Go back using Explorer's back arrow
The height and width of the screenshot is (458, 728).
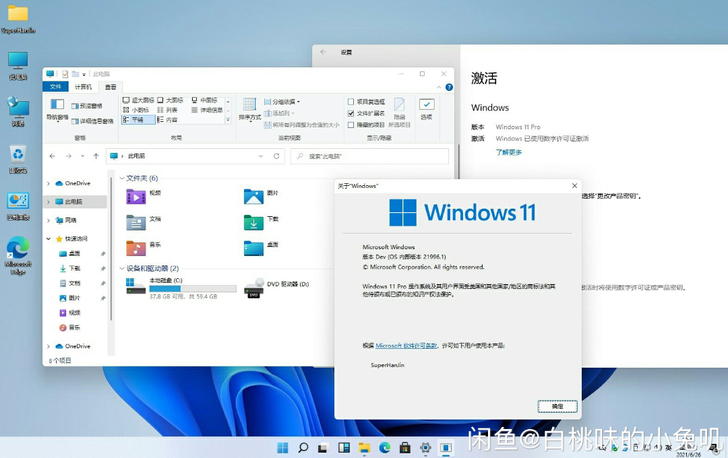[52, 156]
